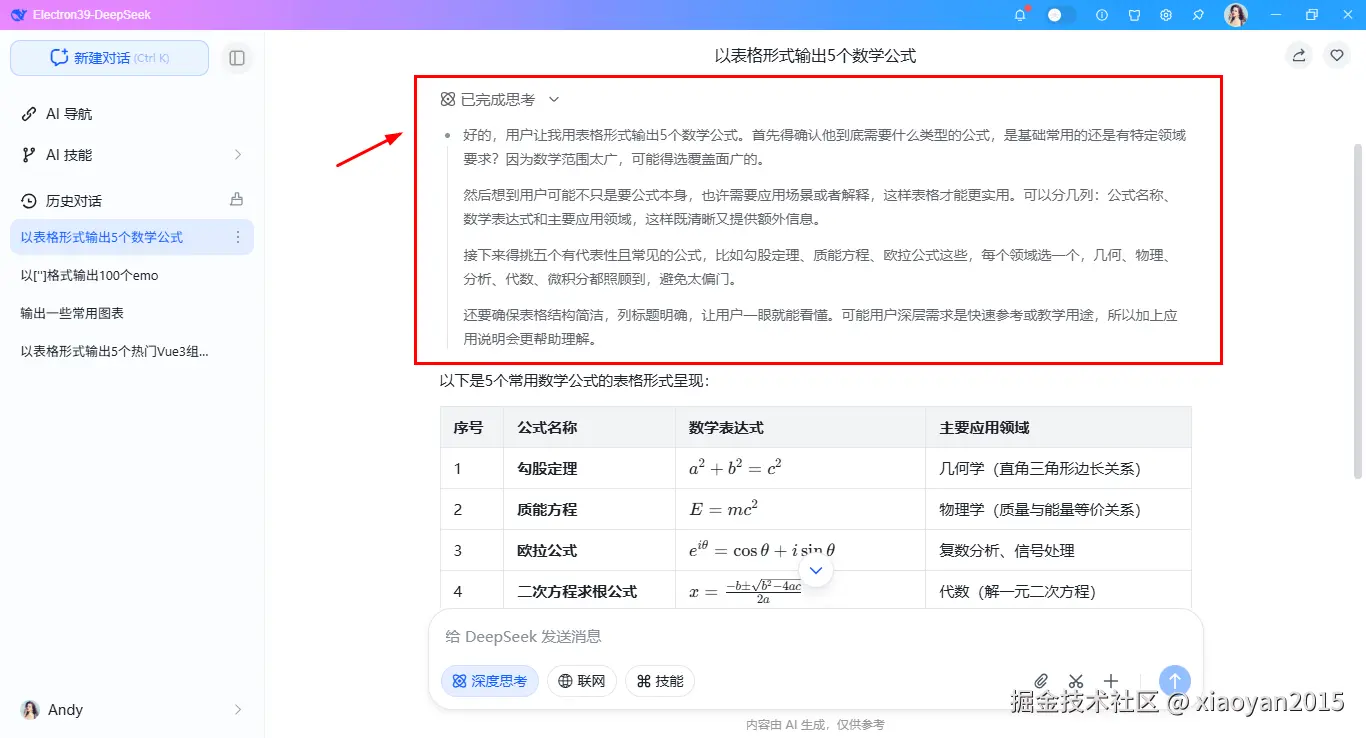Collapse the sidebar with the panel icon

pos(237,58)
